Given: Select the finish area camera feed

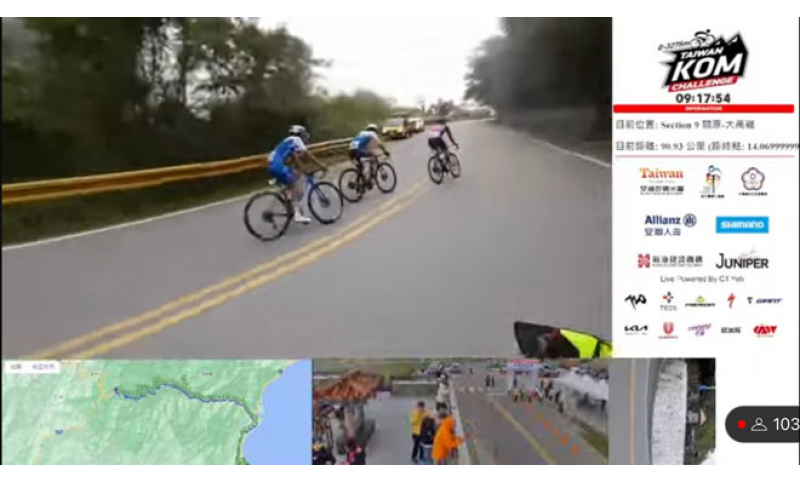Looking at the screenshot, I should pos(460,412).
